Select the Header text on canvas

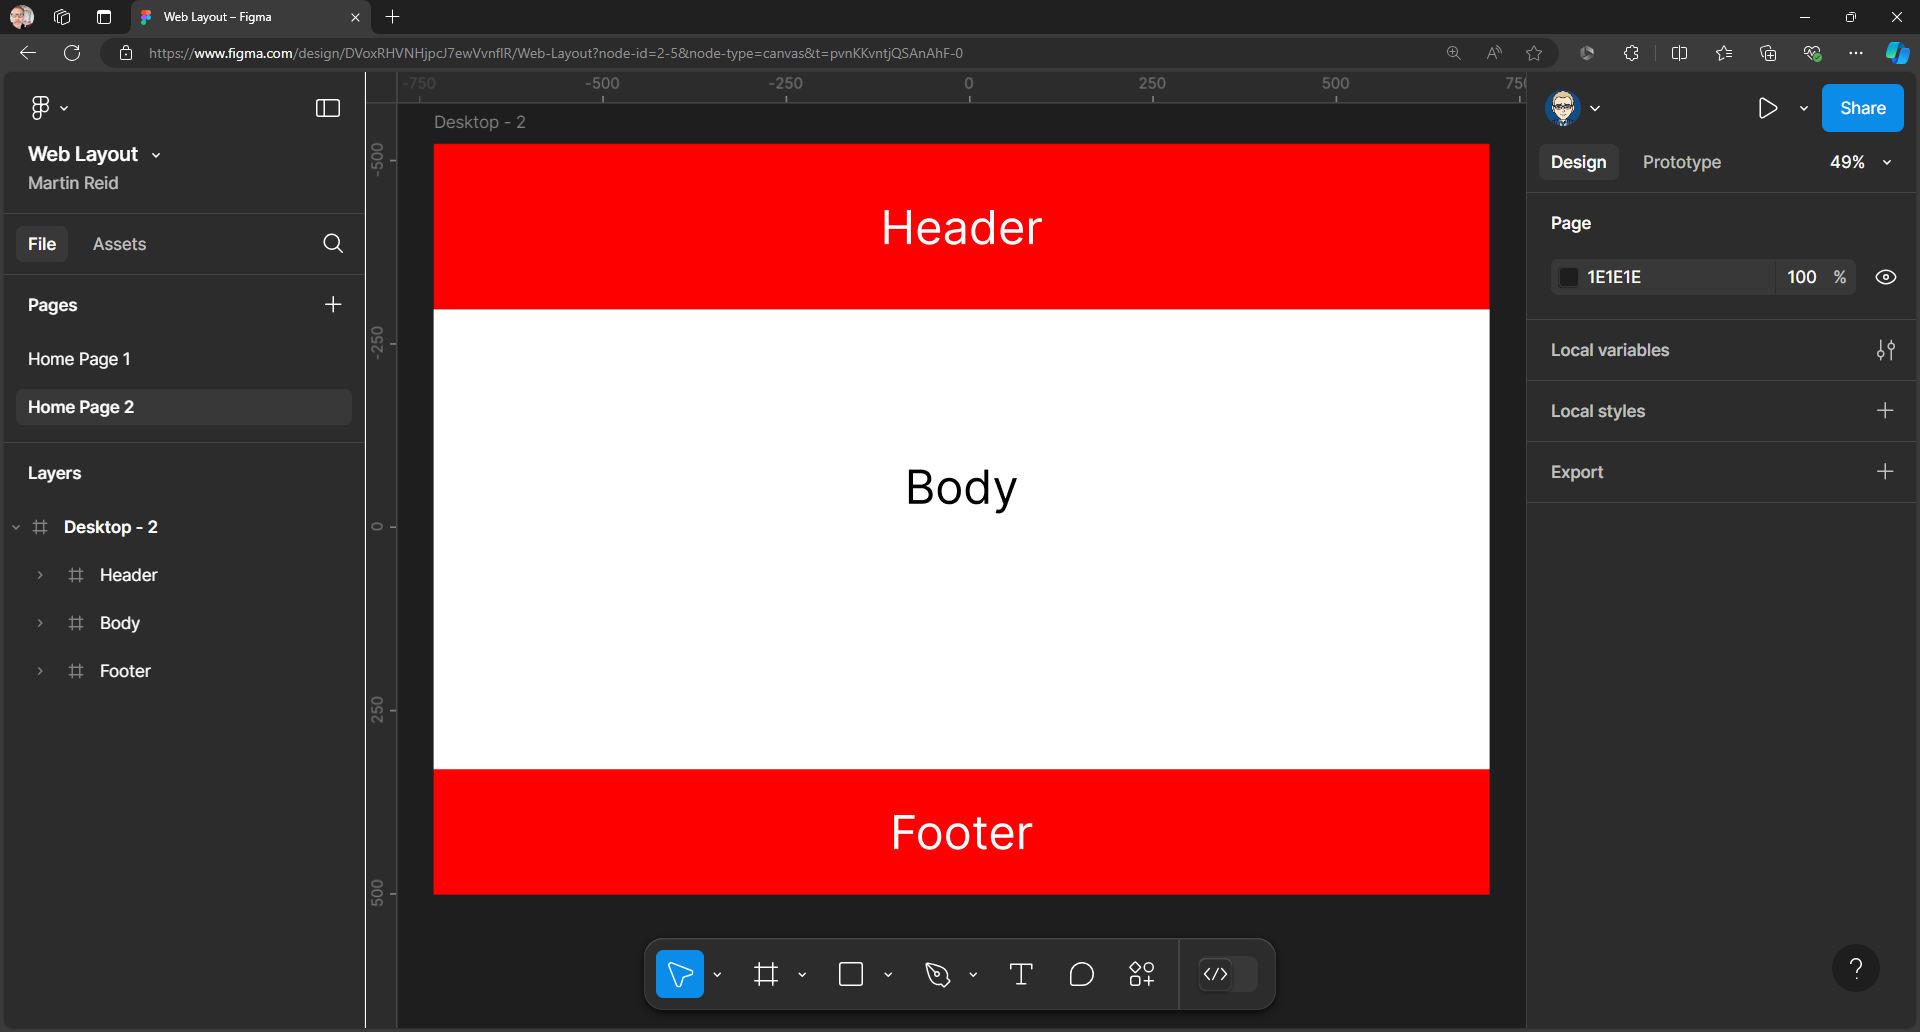click(x=961, y=228)
